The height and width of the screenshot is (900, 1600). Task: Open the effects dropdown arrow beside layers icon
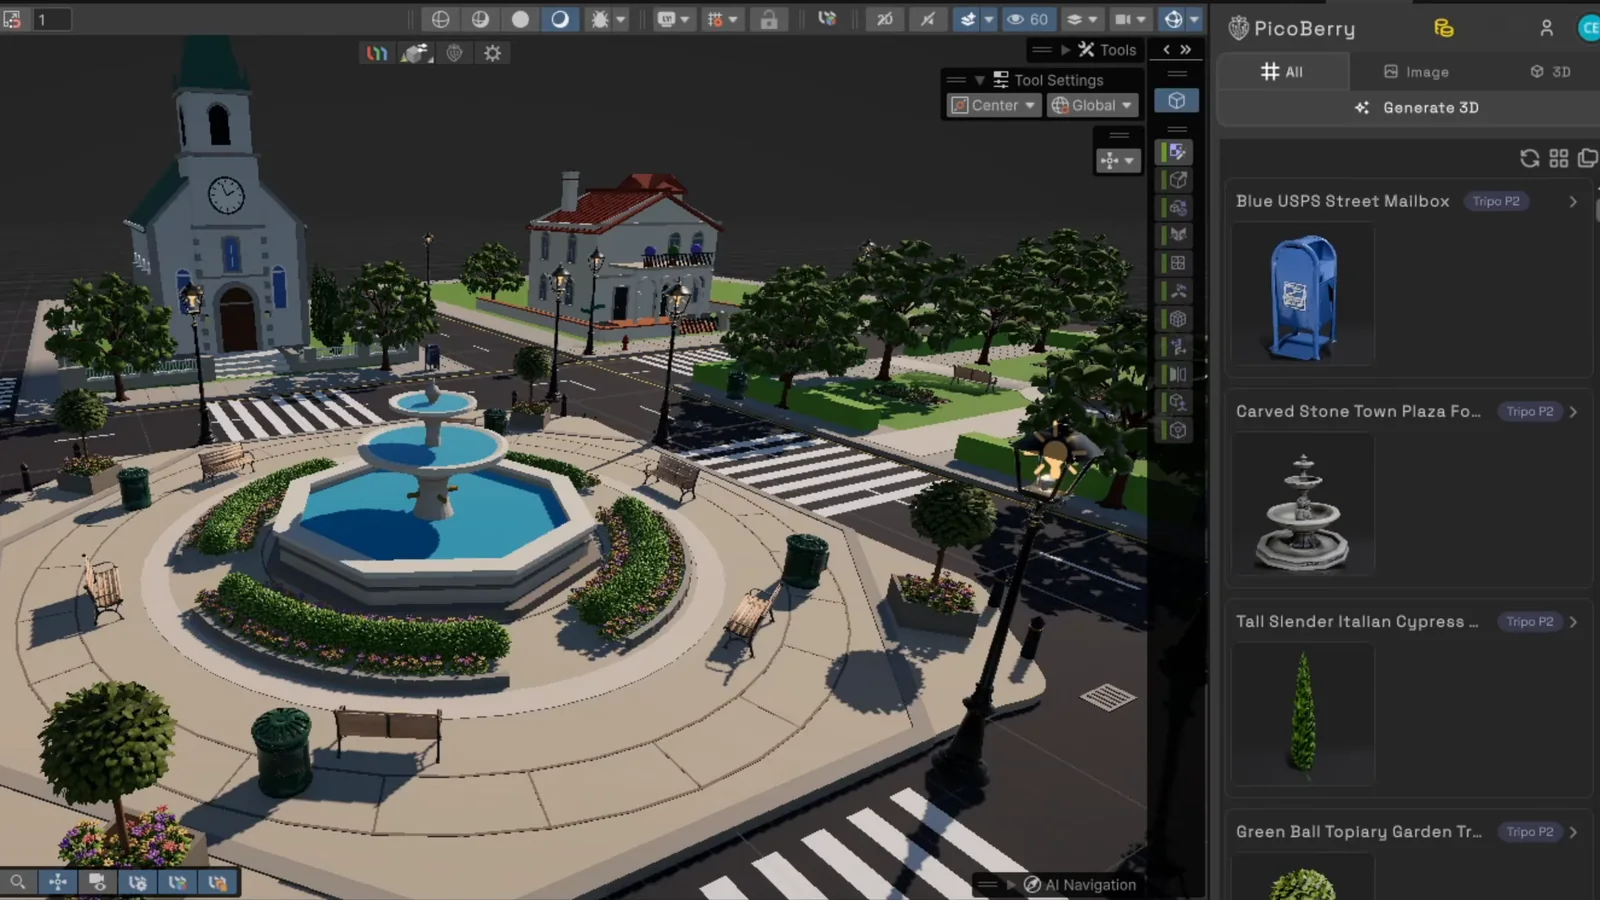click(989, 19)
